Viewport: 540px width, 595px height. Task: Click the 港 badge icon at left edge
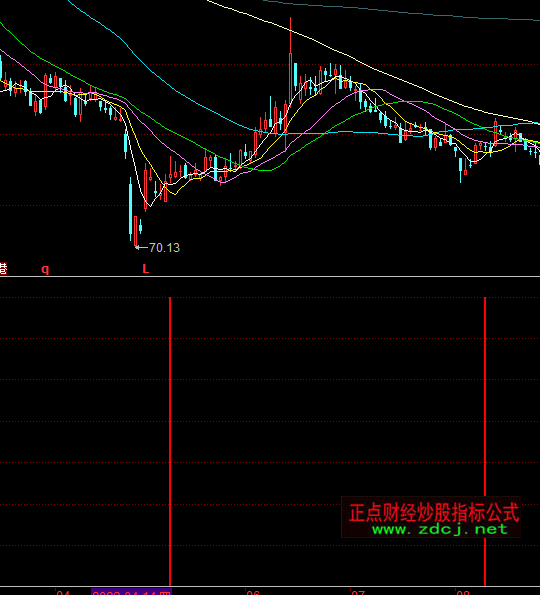click(3, 269)
